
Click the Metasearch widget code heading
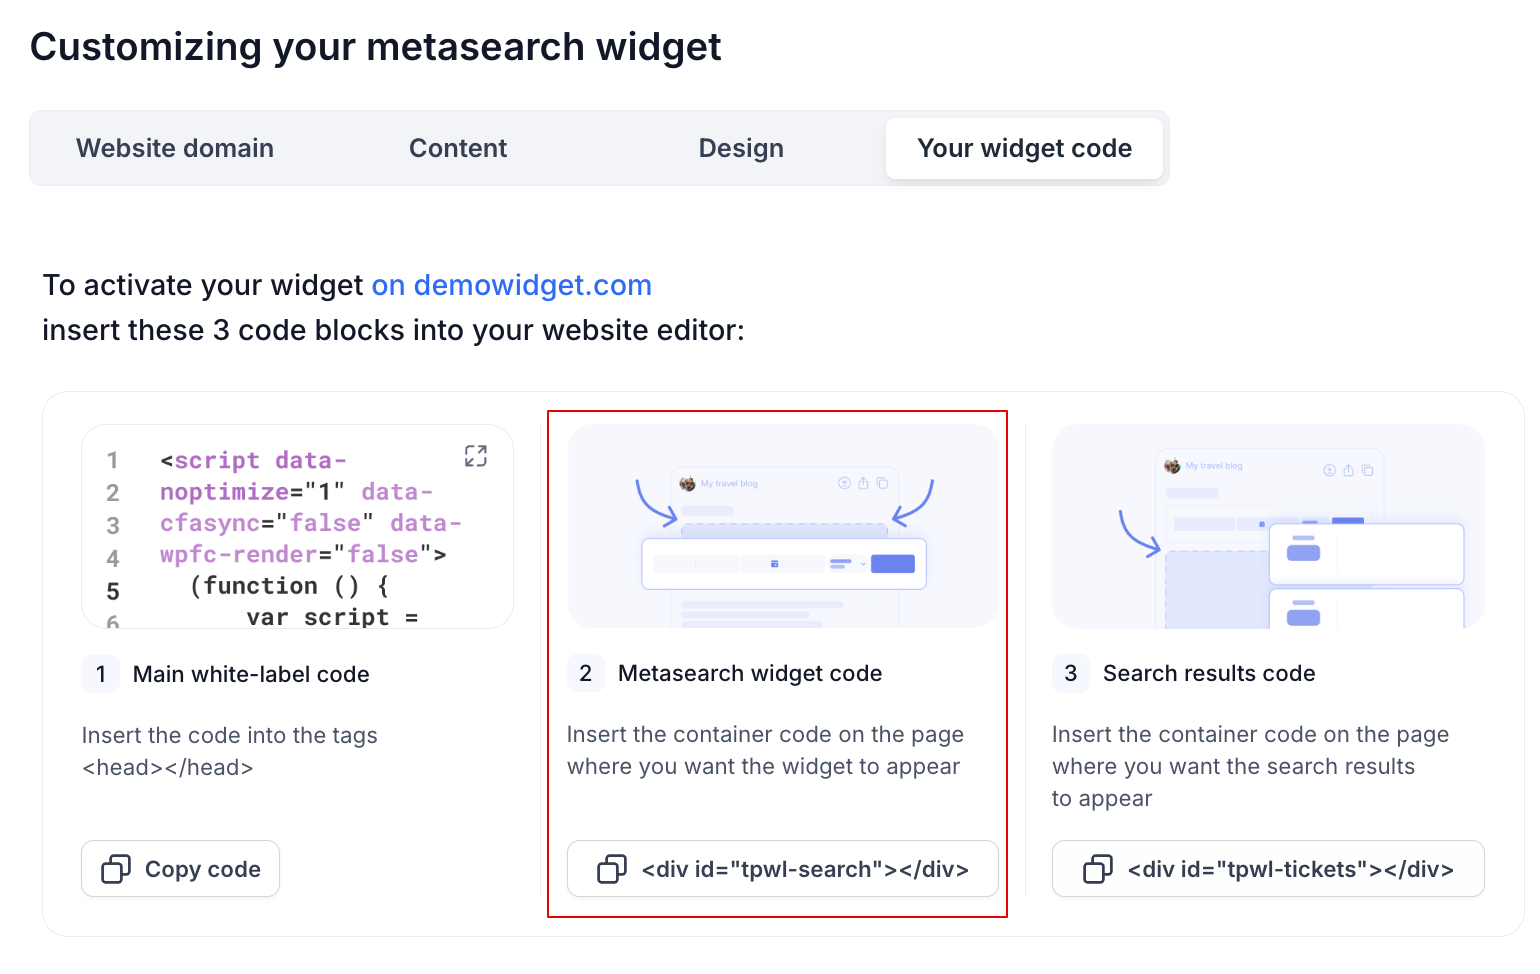click(750, 673)
